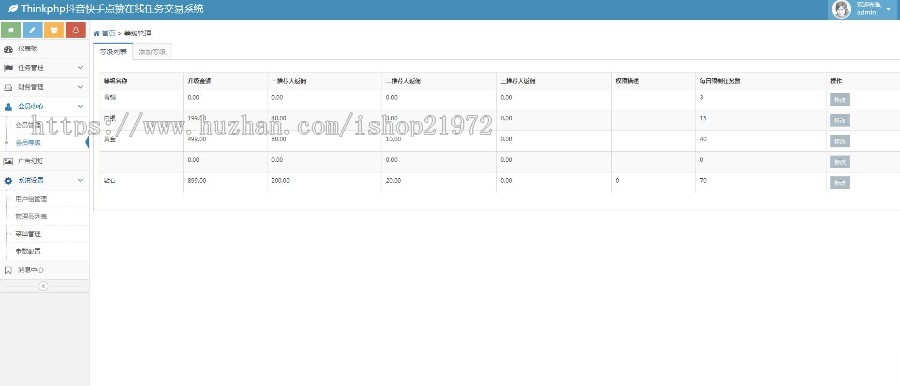The height and width of the screenshot is (386, 900).
Task: Click the daily limit value 70
Action: (x=703, y=180)
